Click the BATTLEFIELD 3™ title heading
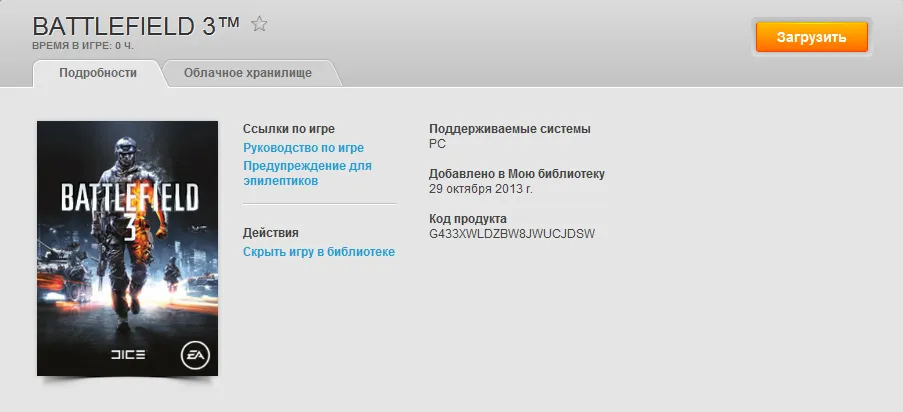 [136, 26]
